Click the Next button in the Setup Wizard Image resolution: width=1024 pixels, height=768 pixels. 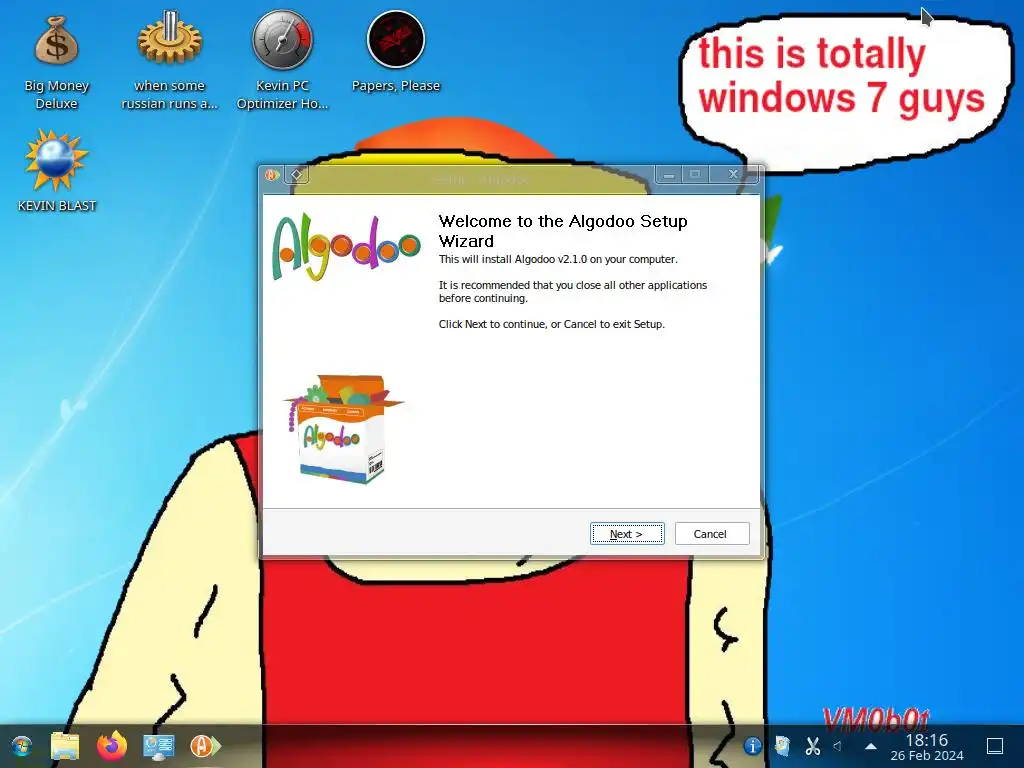[627, 534]
